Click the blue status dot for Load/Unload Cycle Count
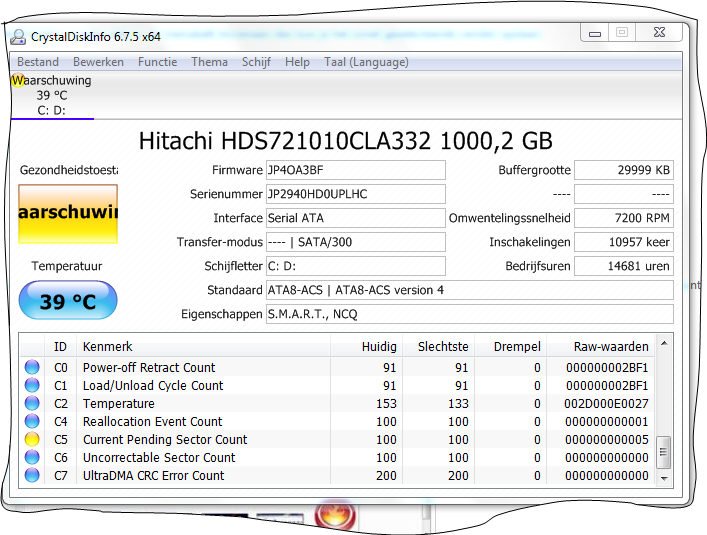Screen dimensions: 707x535 (x=32, y=385)
